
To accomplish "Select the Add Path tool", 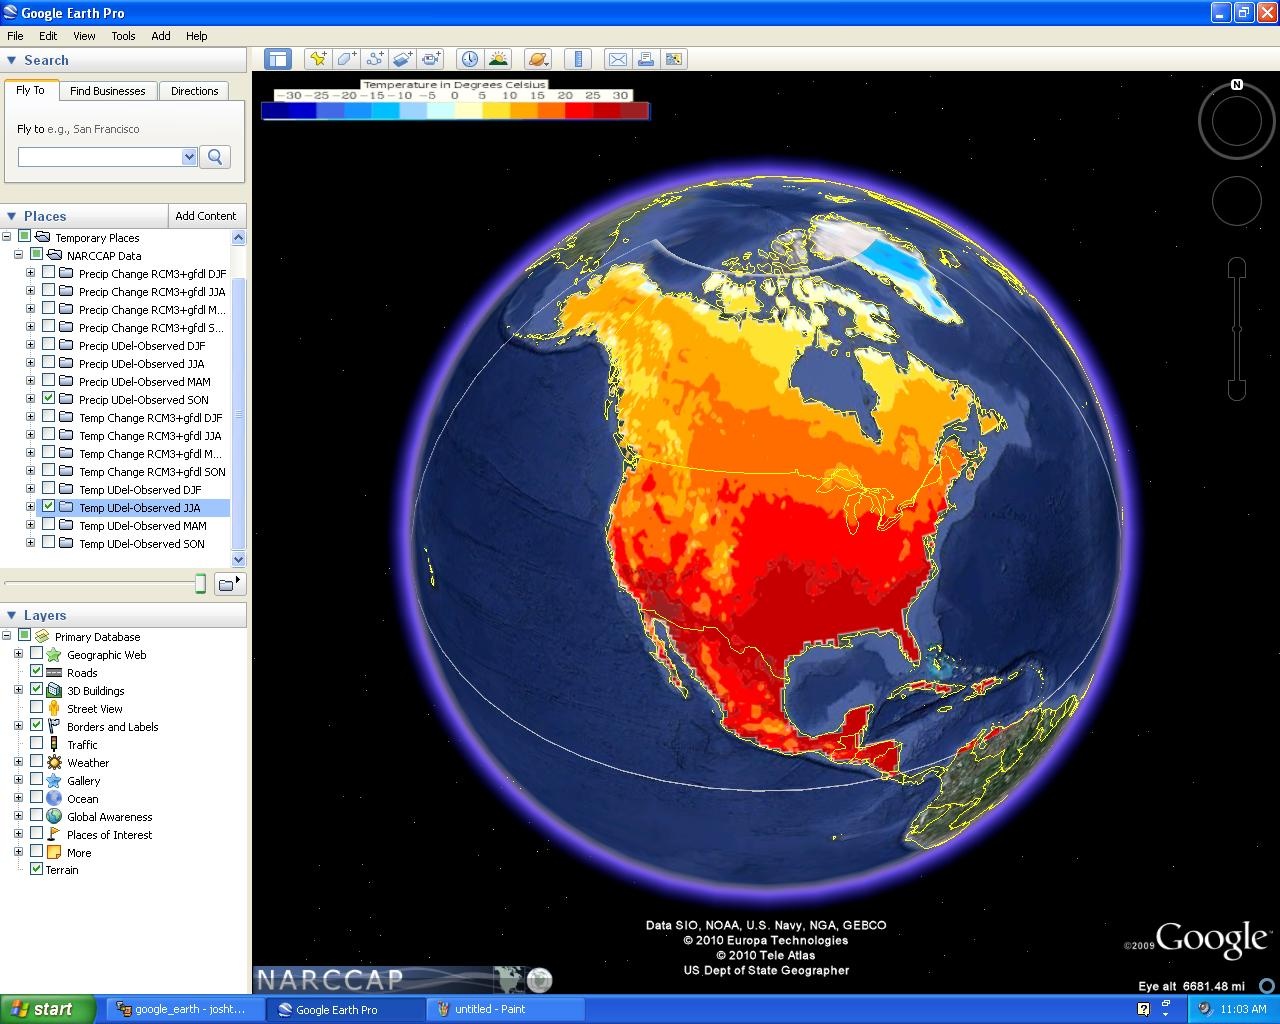I will click(374, 59).
